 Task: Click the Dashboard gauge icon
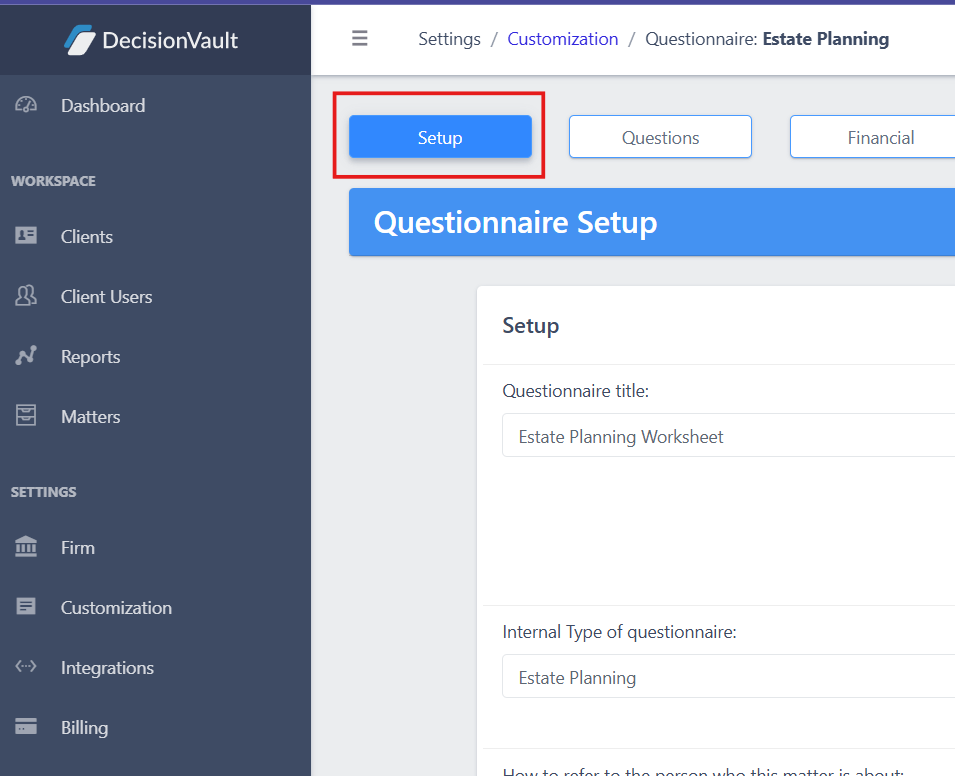[x=26, y=105]
